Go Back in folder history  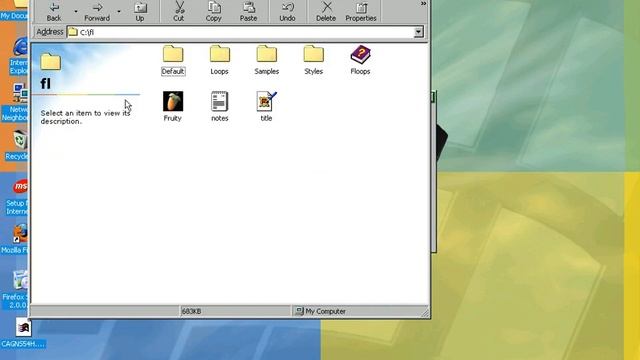pyautogui.click(x=53, y=11)
